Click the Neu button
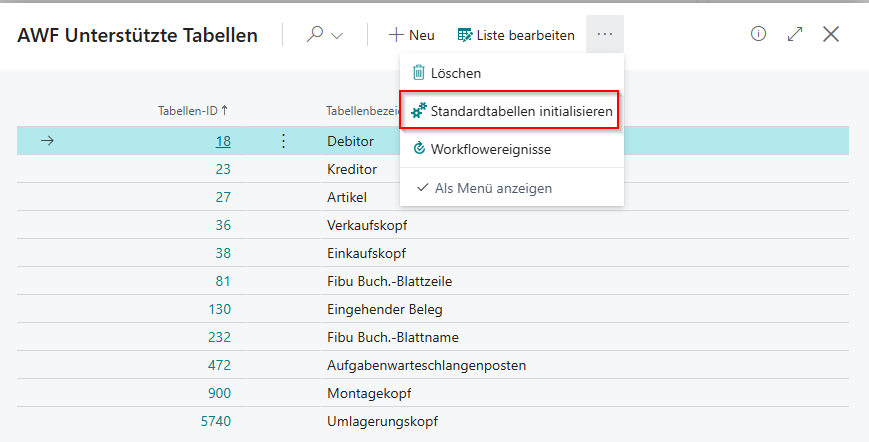The height and width of the screenshot is (442, 869). tap(411, 35)
